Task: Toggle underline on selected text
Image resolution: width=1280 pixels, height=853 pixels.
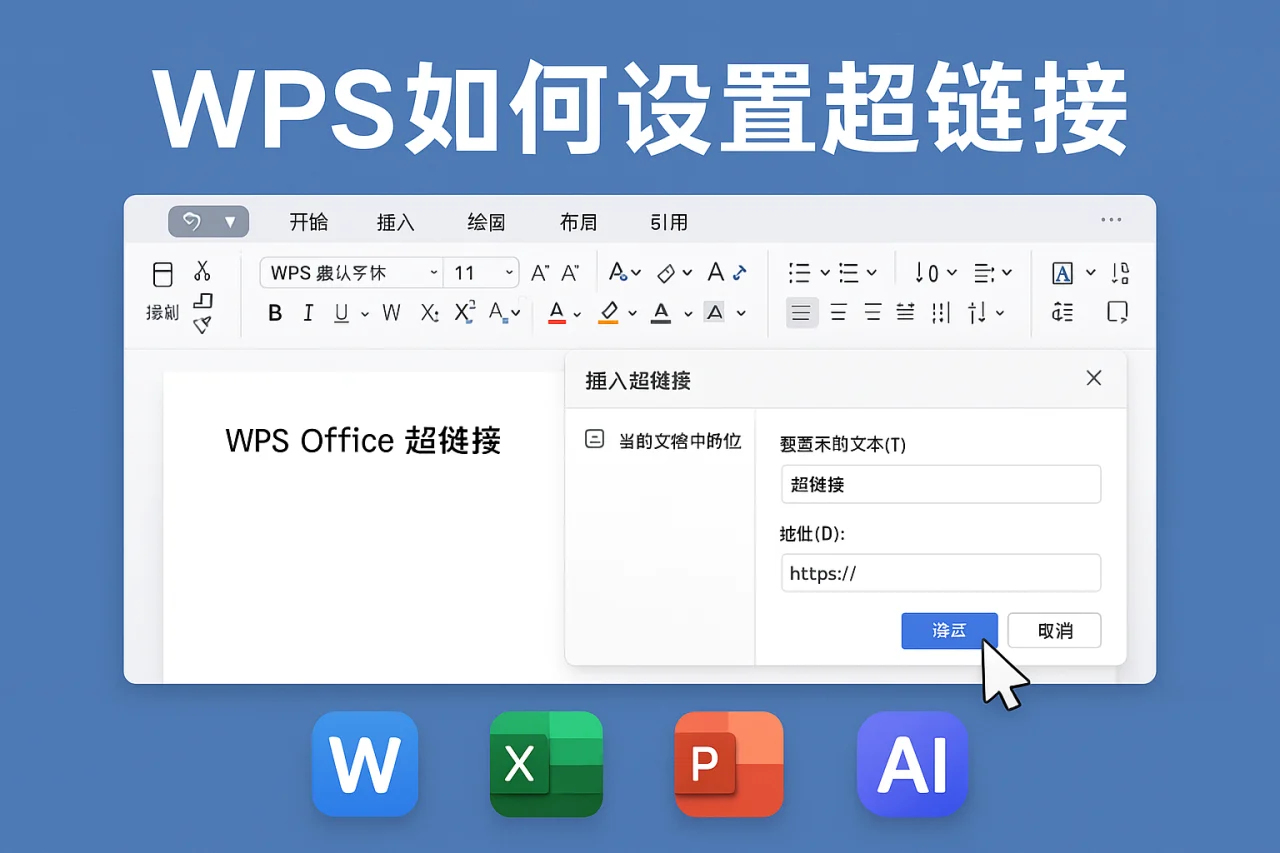Action: (x=339, y=312)
